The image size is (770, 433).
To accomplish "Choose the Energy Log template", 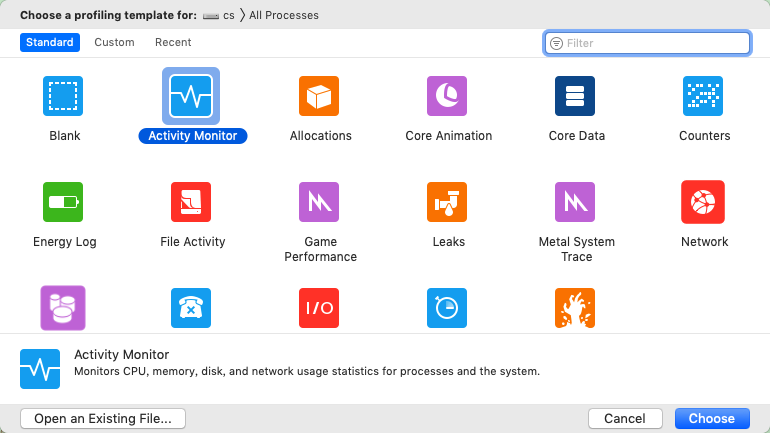I will pyautogui.click(x=63, y=202).
